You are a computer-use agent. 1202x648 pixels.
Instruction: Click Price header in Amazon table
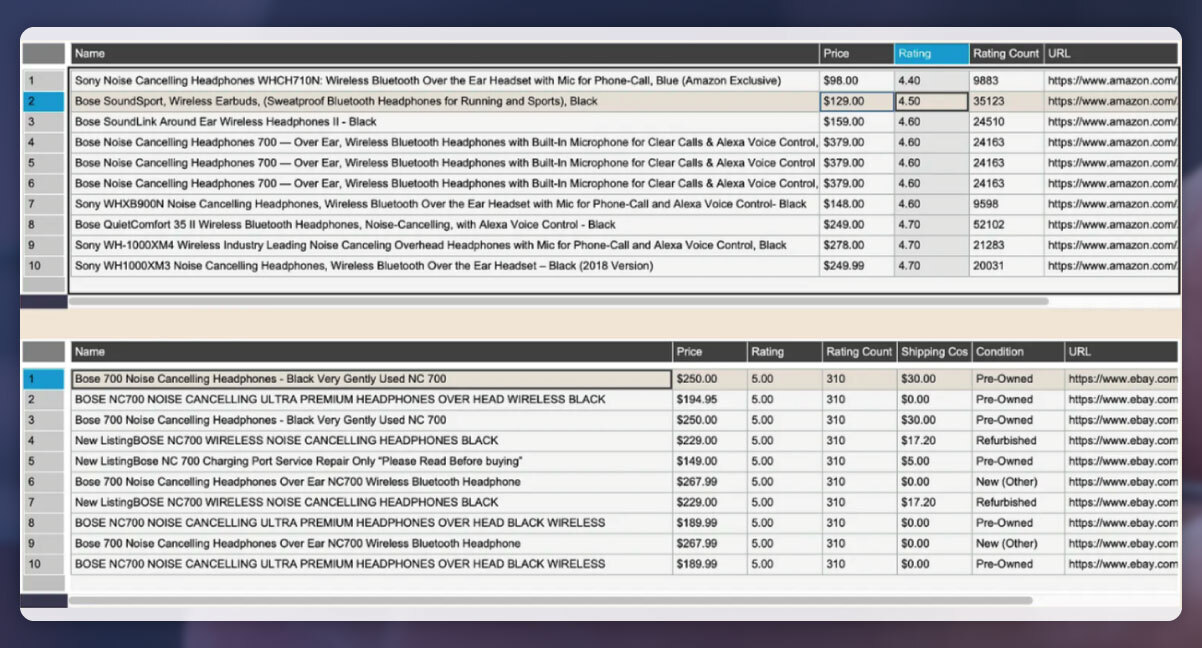pos(856,54)
